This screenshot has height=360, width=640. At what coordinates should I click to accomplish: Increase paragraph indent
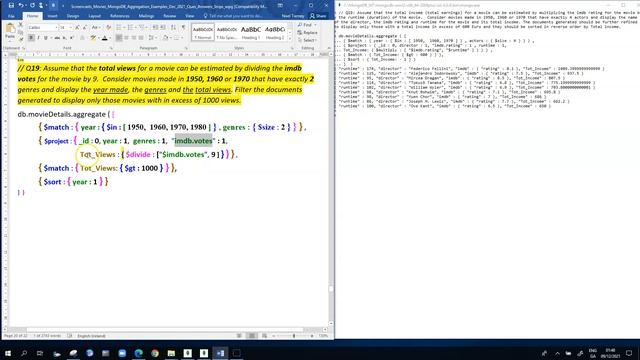pos(163,27)
